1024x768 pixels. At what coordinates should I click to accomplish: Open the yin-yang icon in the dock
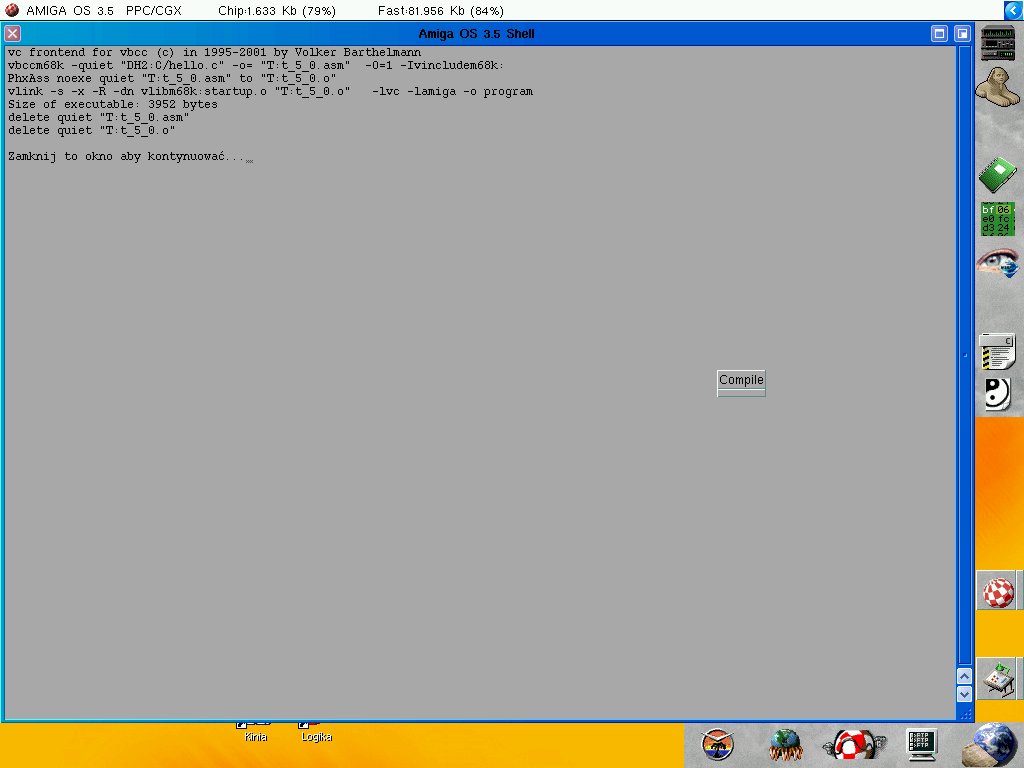(x=997, y=394)
